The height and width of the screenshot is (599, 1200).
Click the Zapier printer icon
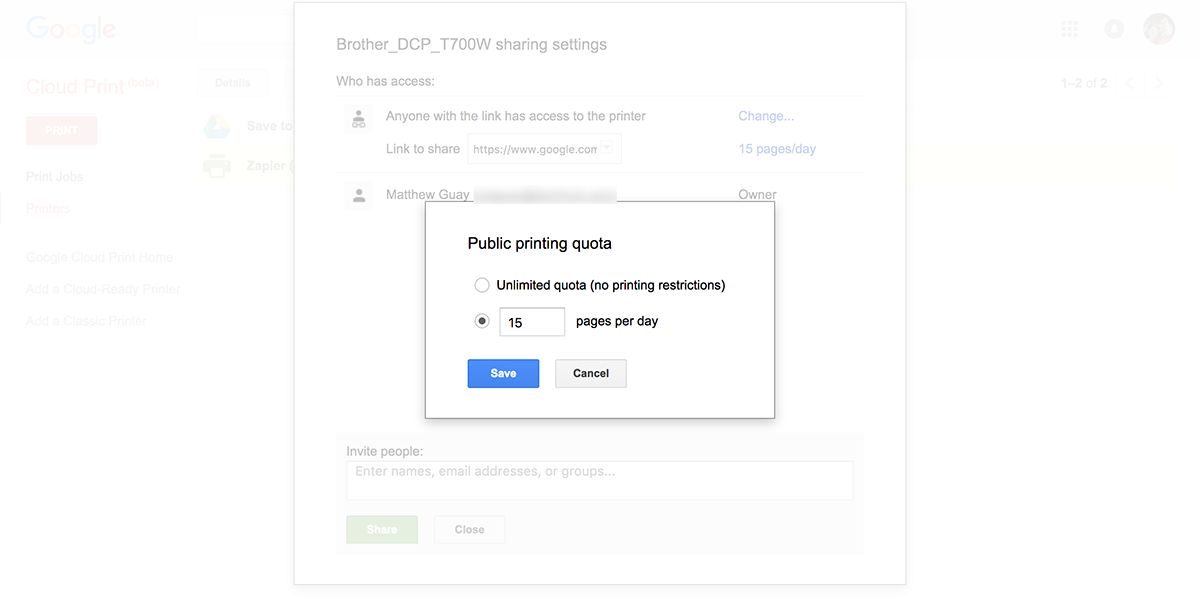tap(217, 166)
